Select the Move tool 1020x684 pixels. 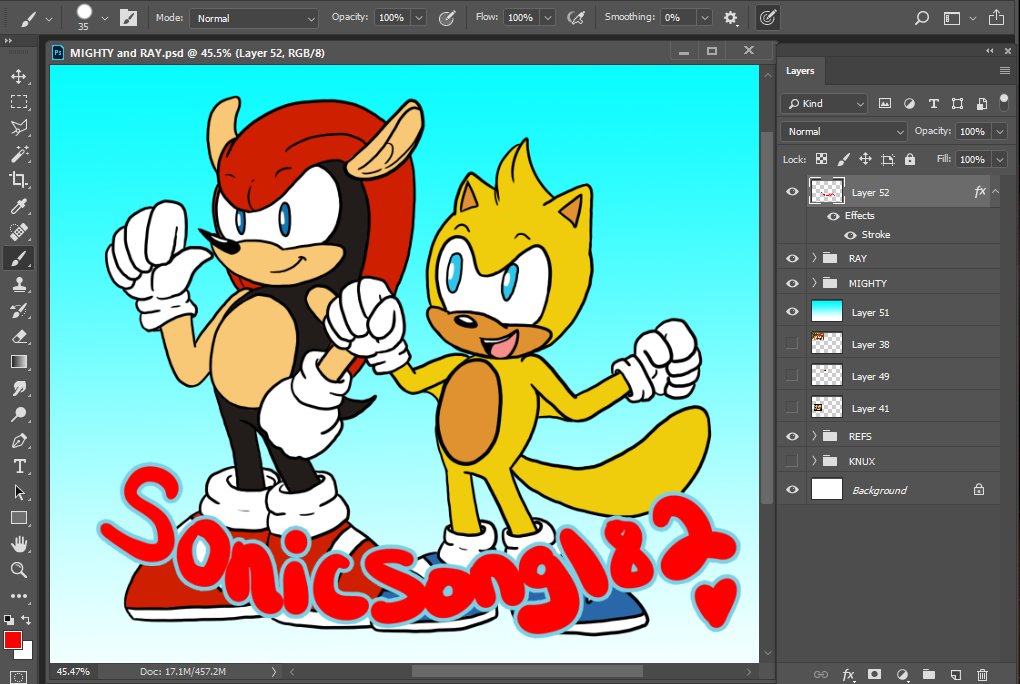pos(19,76)
